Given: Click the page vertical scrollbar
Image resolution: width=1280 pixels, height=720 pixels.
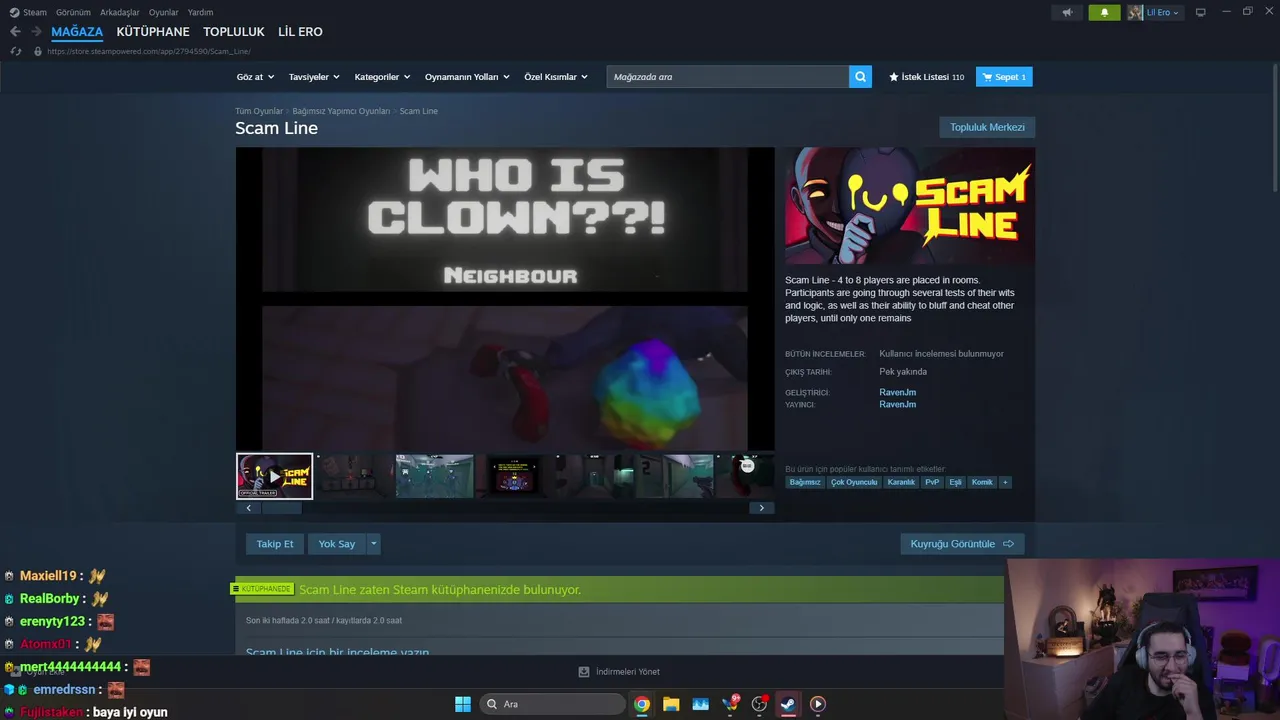Looking at the screenshot, I should 1275,127.
